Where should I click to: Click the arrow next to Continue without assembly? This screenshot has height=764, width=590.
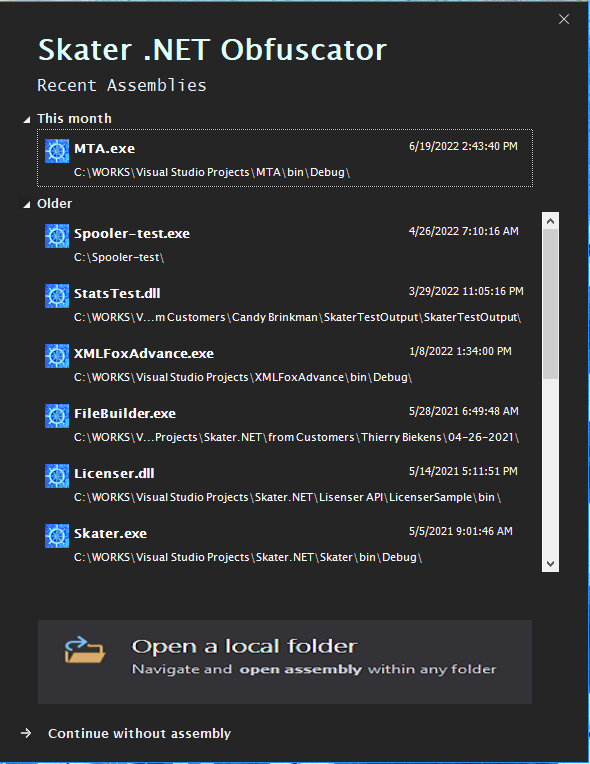[x=26, y=733]
